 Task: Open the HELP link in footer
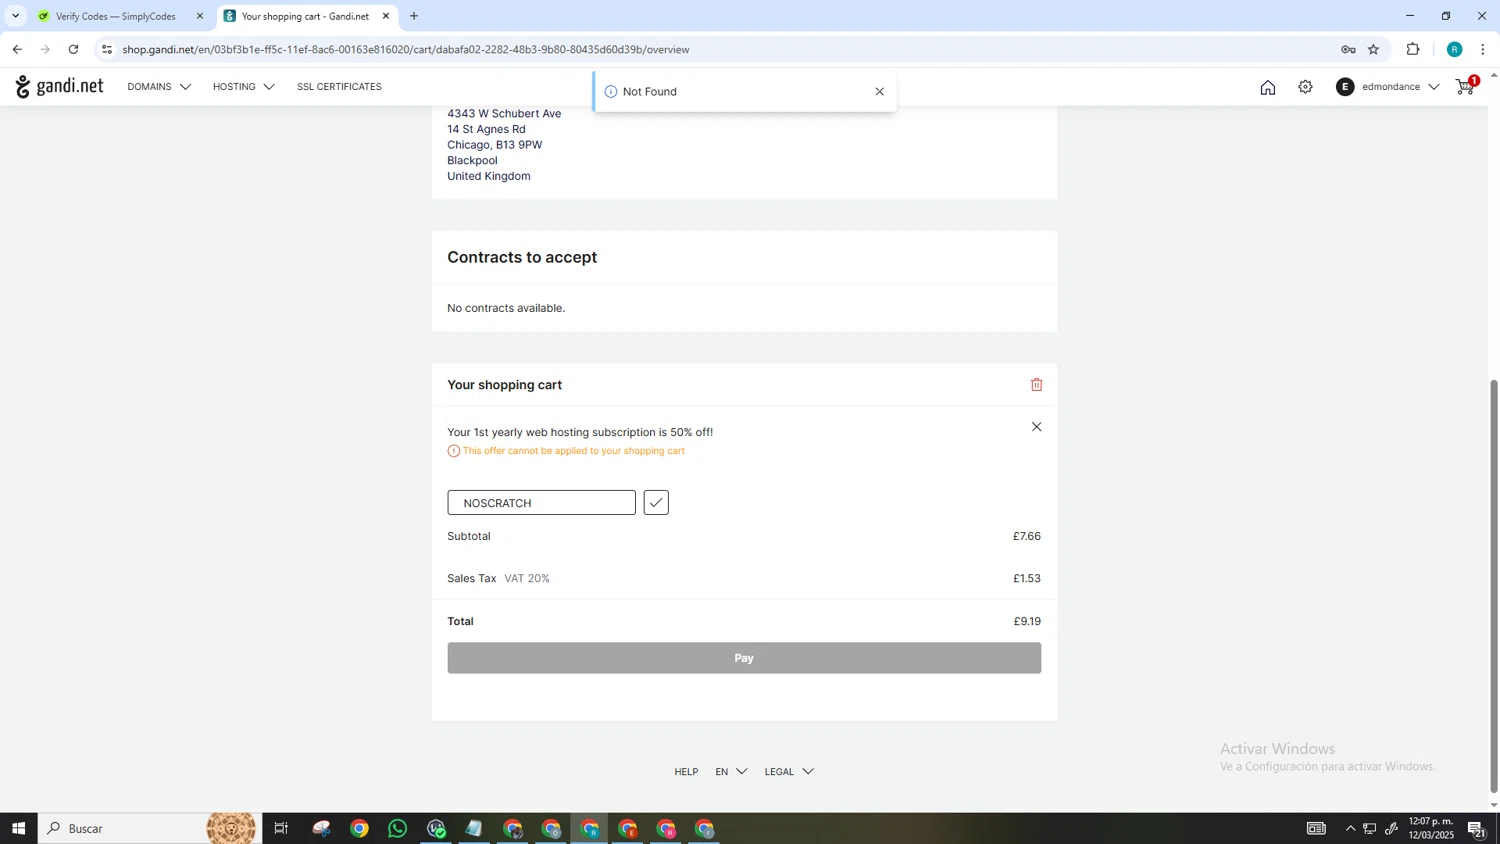(x=686, y=772)
